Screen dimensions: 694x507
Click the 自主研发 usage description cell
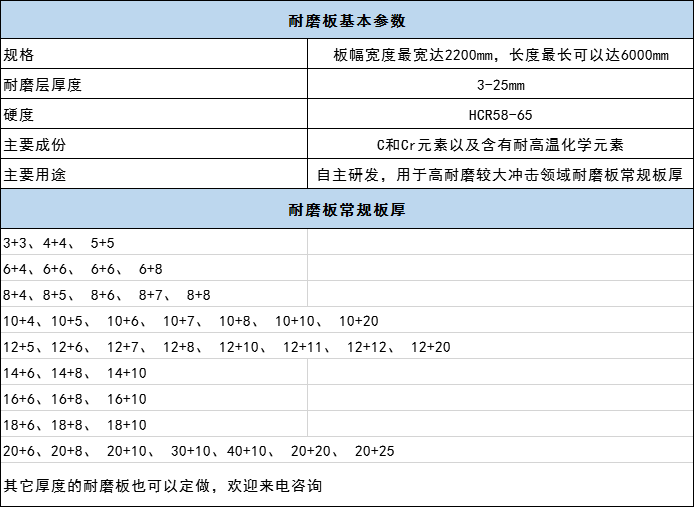click(501, 175)
